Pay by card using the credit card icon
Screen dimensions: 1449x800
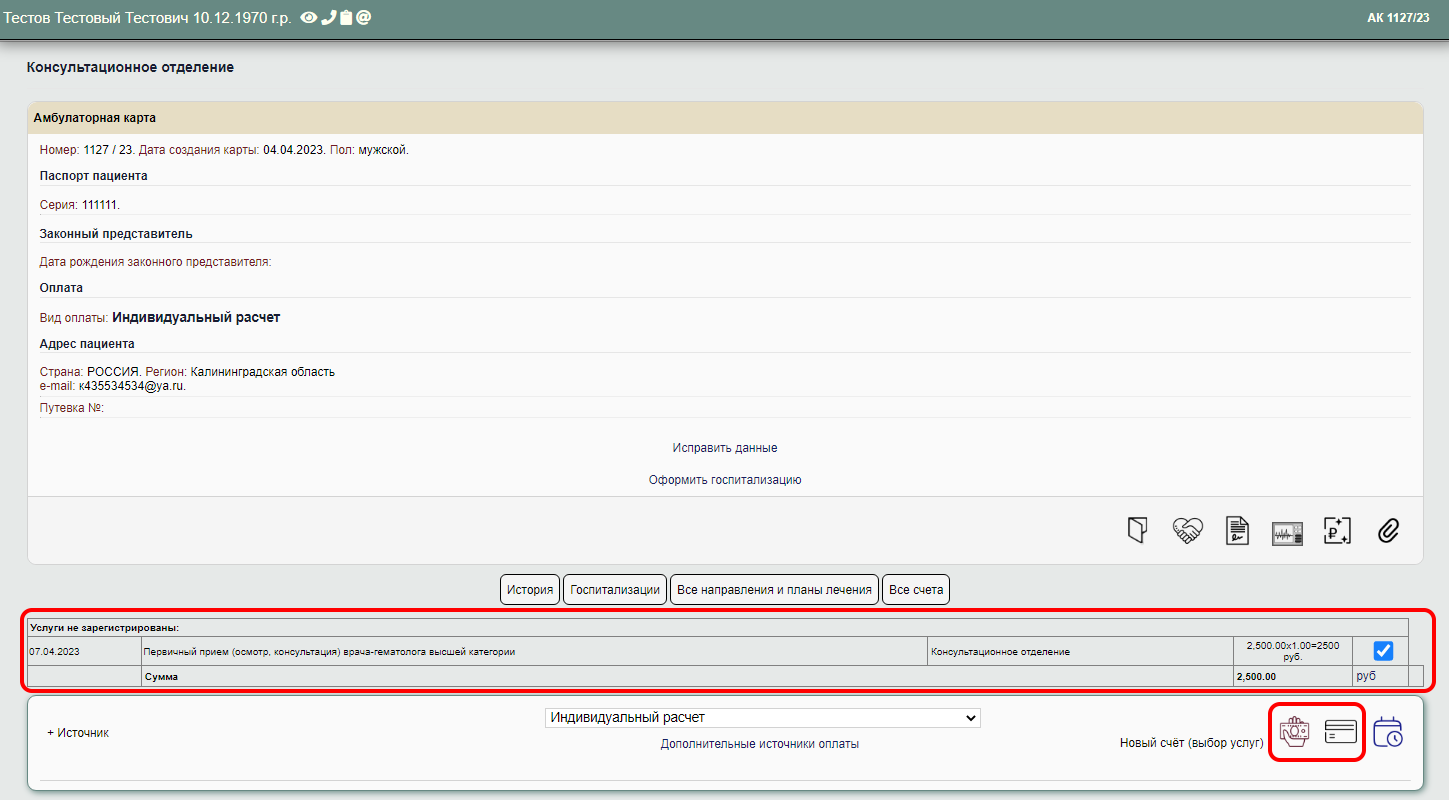click(1340, 732)
